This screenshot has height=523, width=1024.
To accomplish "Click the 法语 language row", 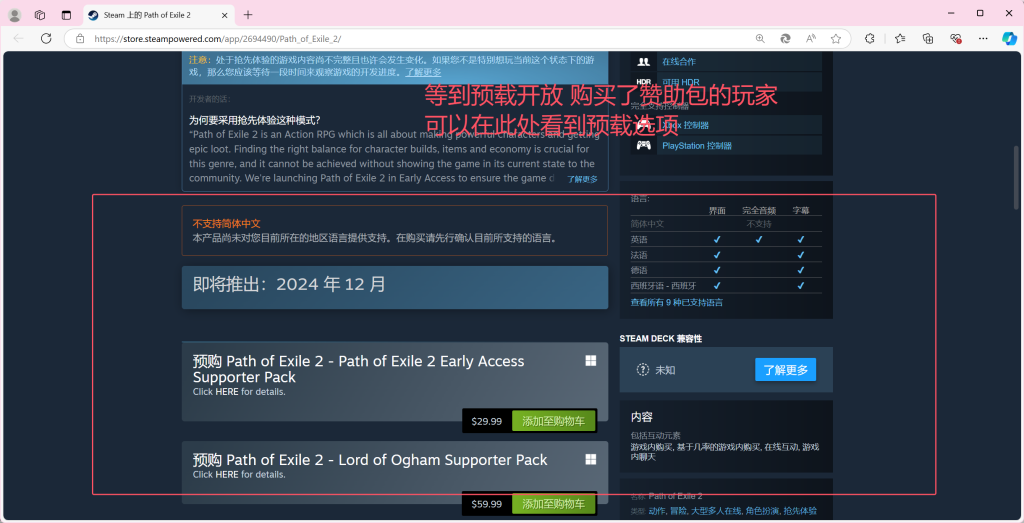I will pyautogui.click(x=726, y=255).
